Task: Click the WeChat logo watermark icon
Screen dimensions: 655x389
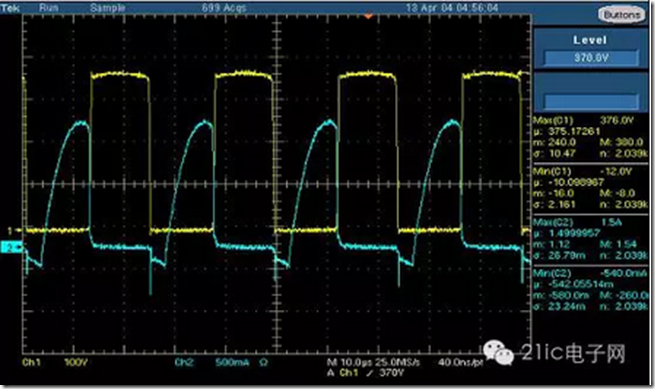Action: click(x=498, y=352)
